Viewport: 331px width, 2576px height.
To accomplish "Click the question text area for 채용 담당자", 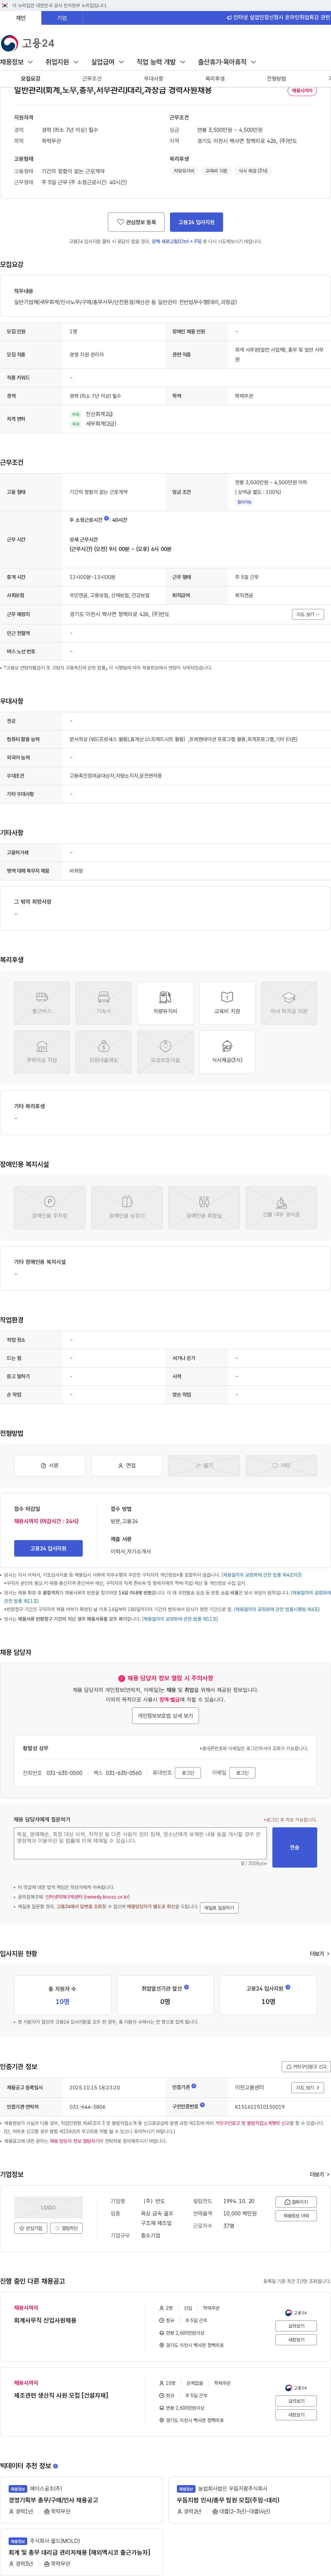I will tap(140, 1843).
